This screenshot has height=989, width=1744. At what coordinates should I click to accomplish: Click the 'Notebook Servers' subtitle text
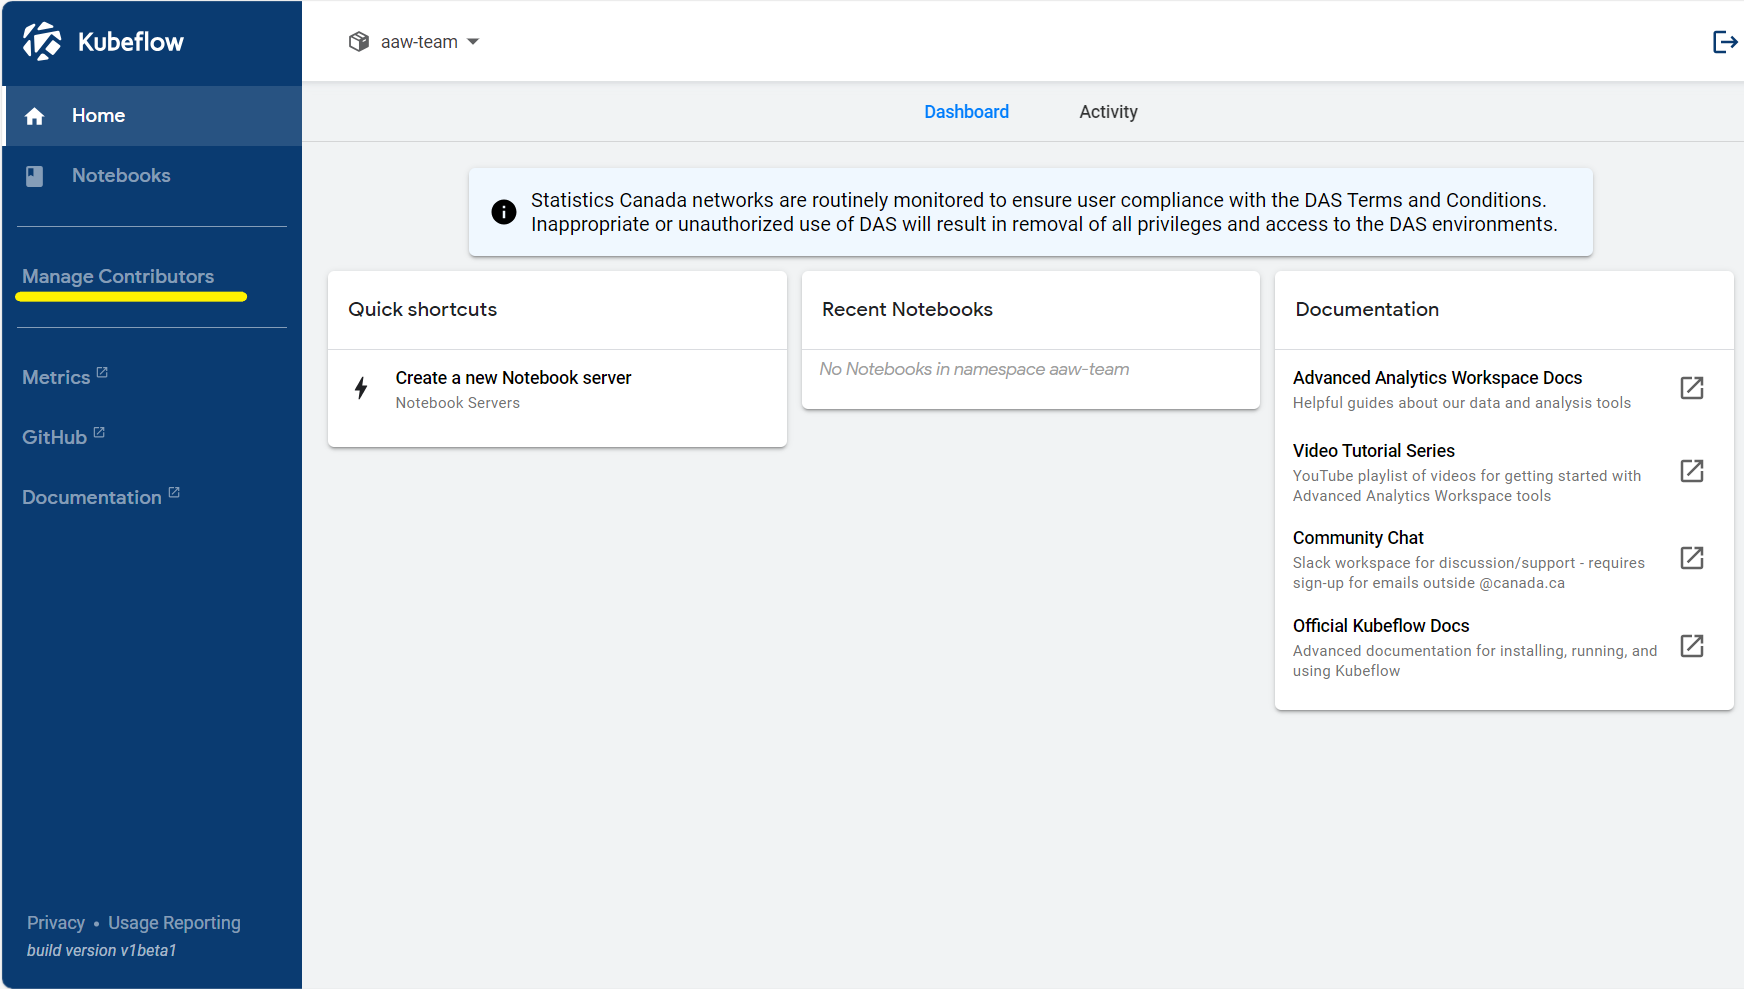(x=457, y=403)
